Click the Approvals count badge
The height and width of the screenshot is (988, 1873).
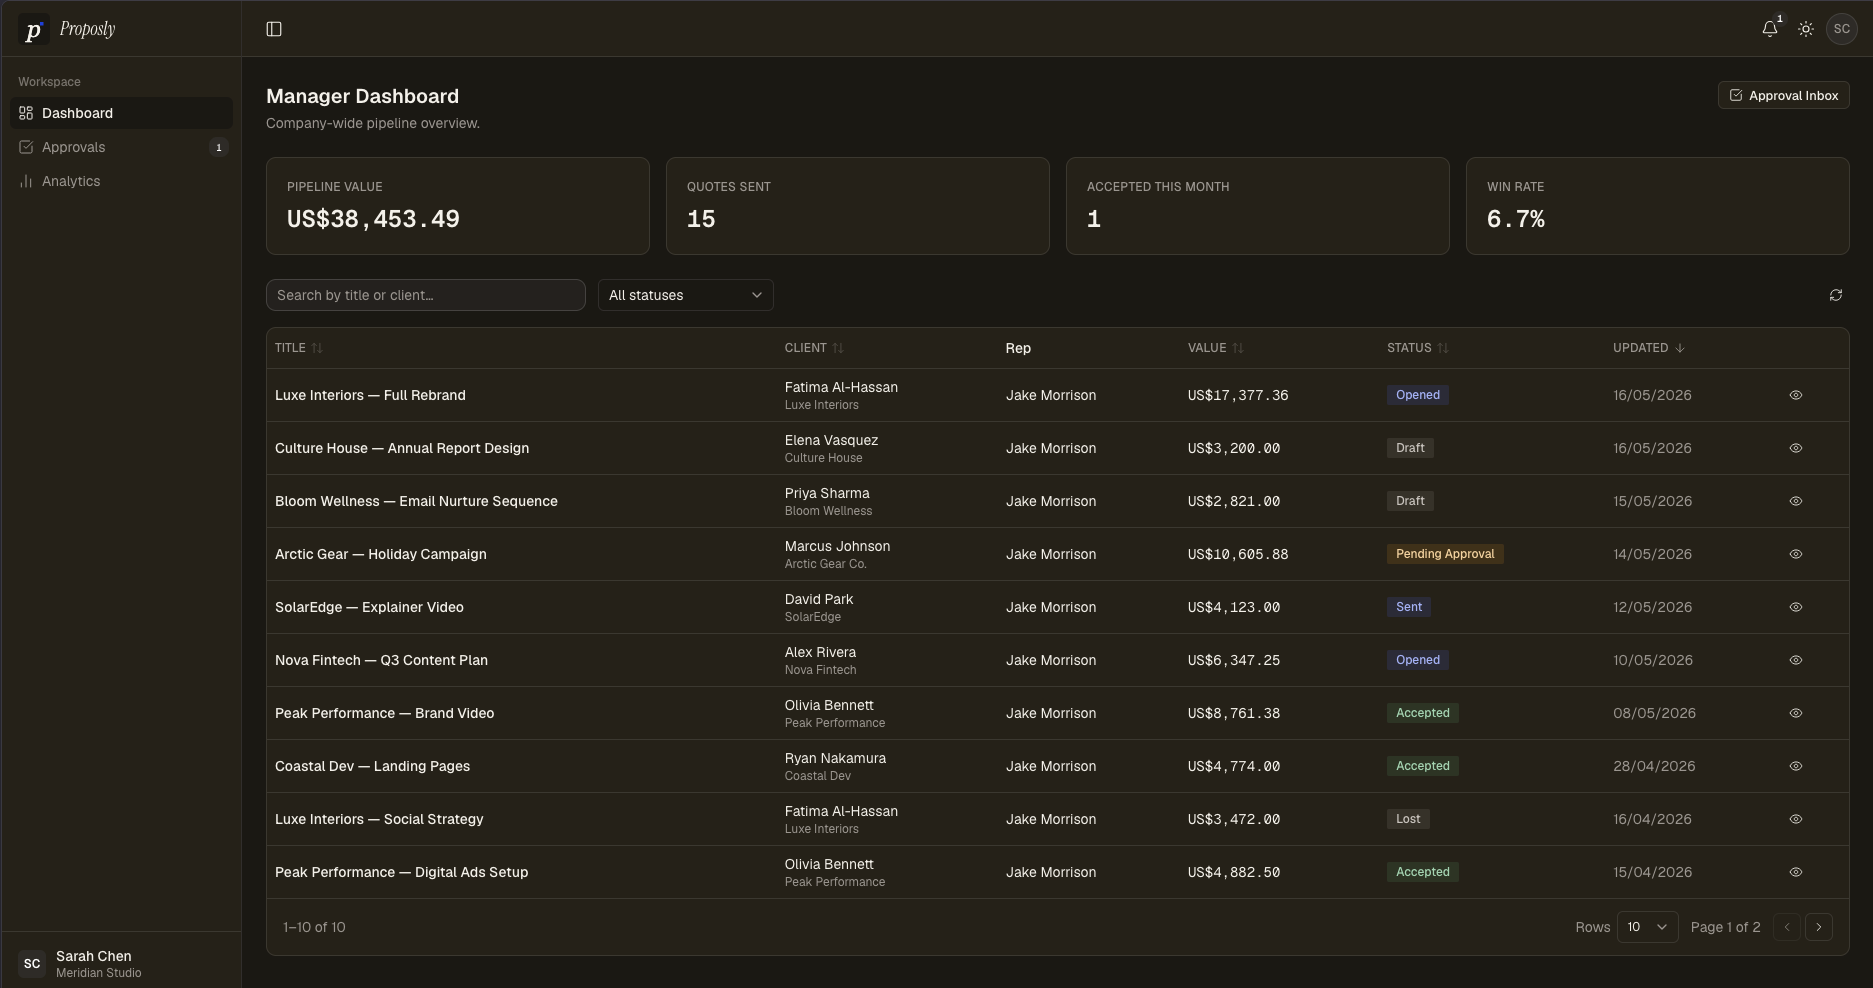tap(219, 147)
